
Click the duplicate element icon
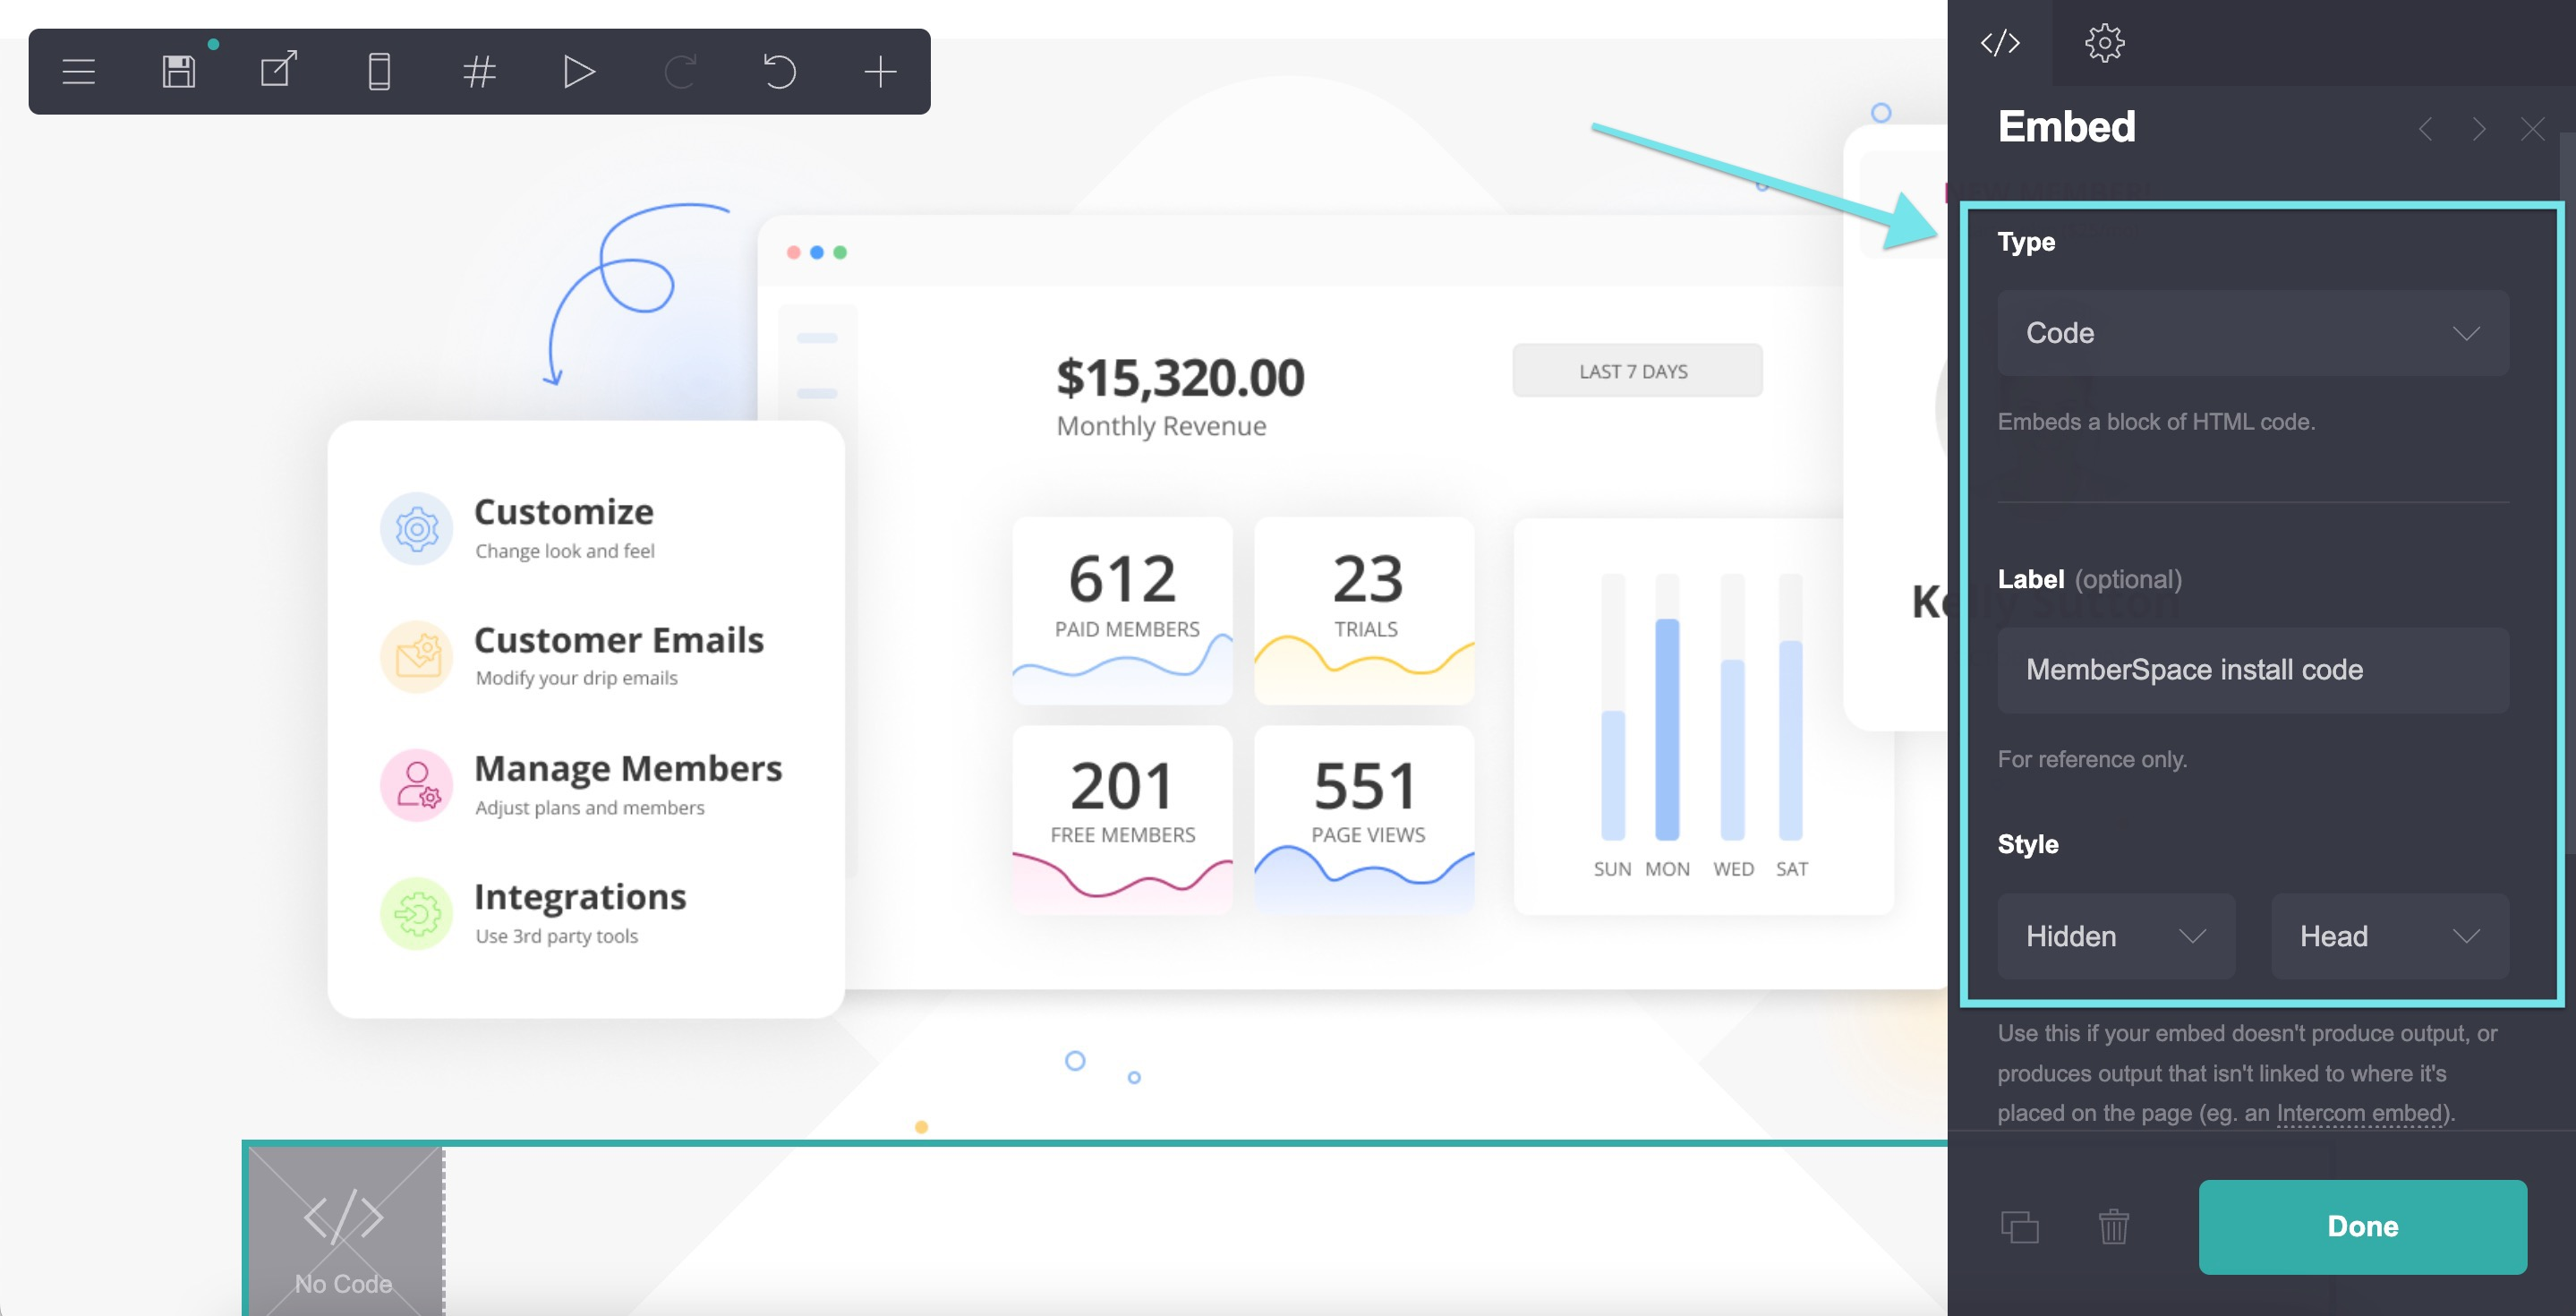(2019, 1227)
